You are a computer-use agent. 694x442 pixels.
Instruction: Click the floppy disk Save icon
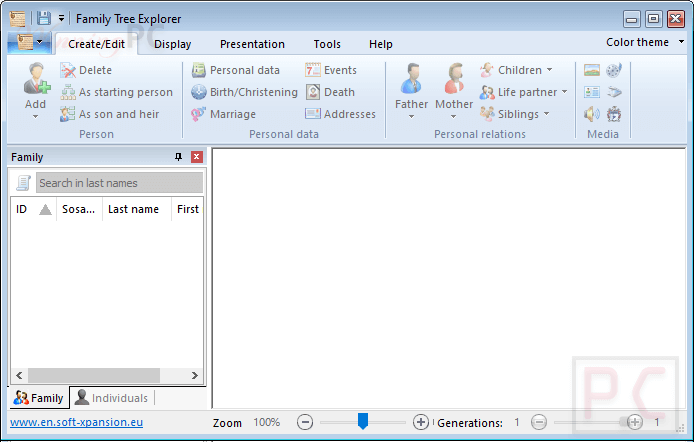click(44, 19)
